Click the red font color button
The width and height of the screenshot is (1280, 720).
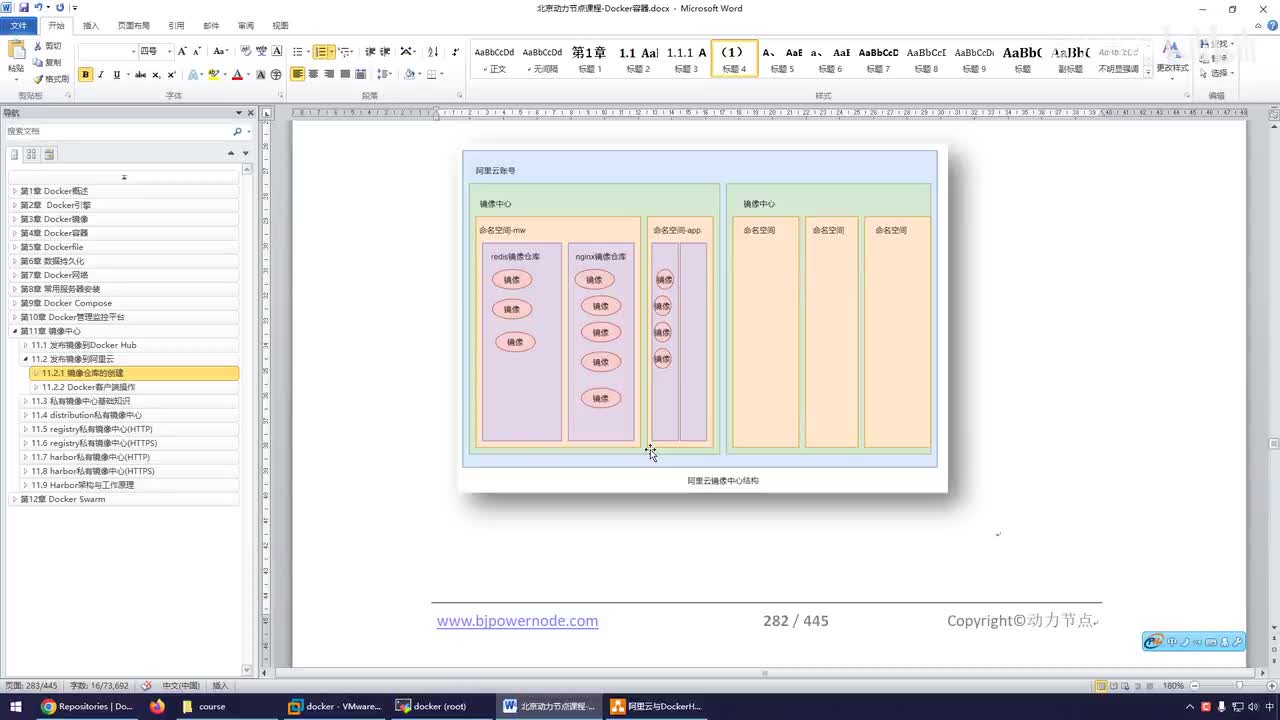click(x=237, y=74)
